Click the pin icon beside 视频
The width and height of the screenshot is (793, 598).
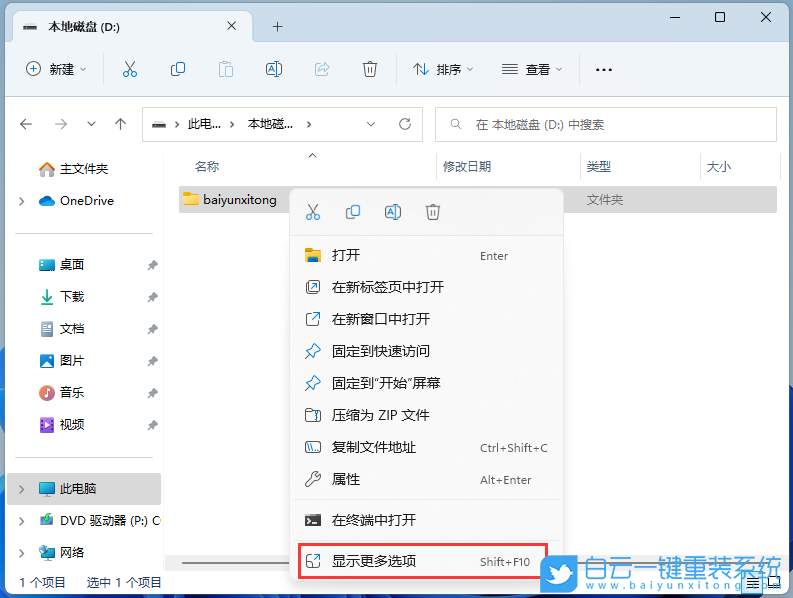point(152,425)
